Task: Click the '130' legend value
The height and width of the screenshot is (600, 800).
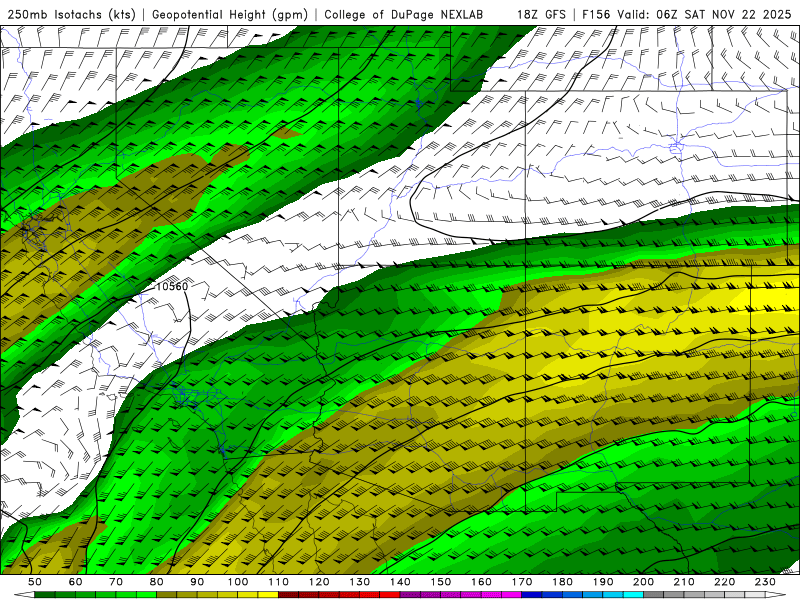Action: (x=360, y=582)
